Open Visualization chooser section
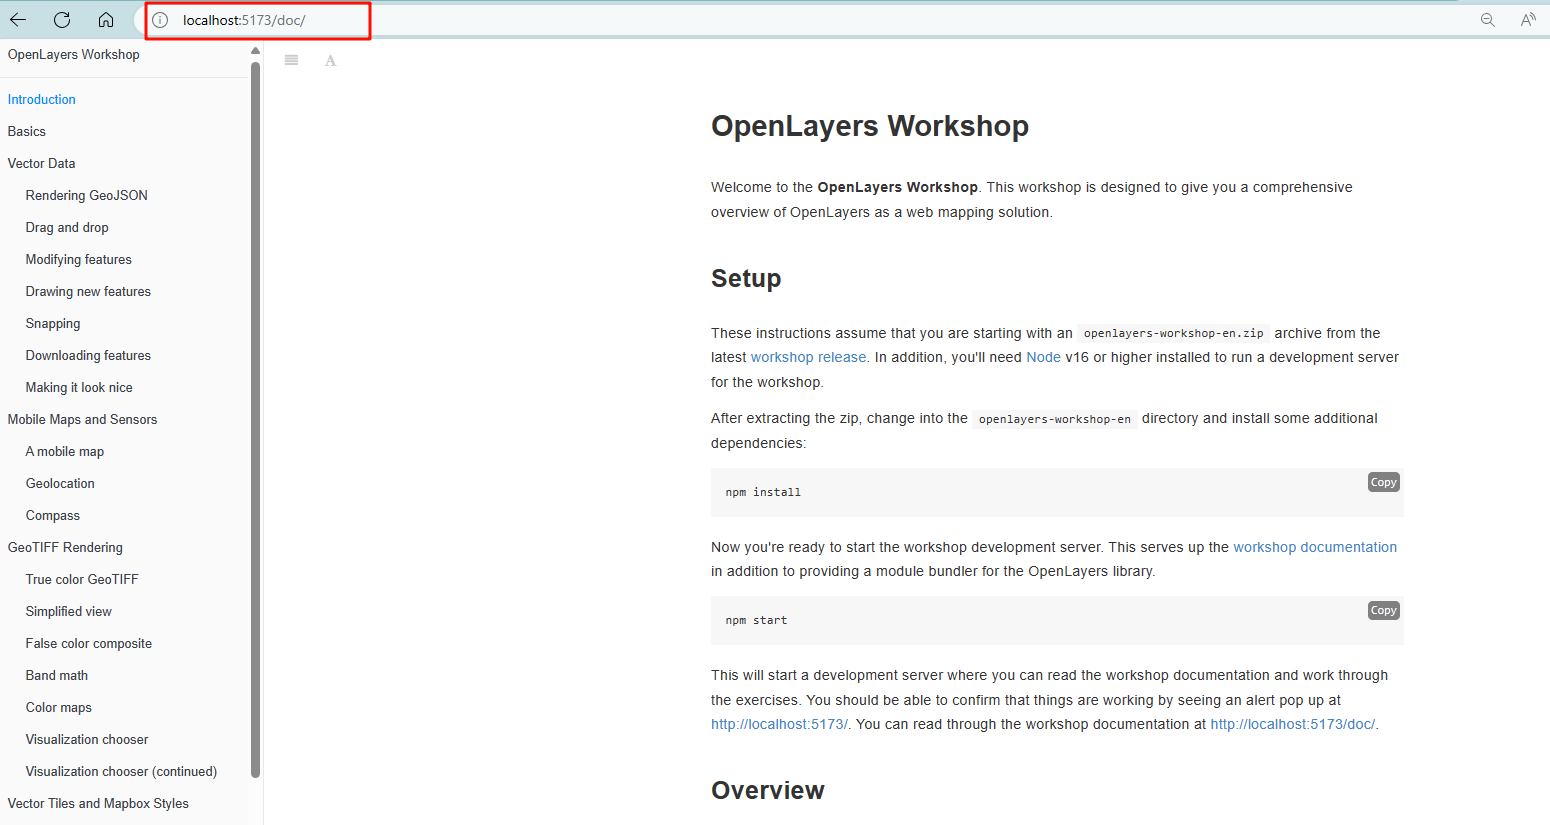Viewport: 1550px width, 825px height. [87, 739]
